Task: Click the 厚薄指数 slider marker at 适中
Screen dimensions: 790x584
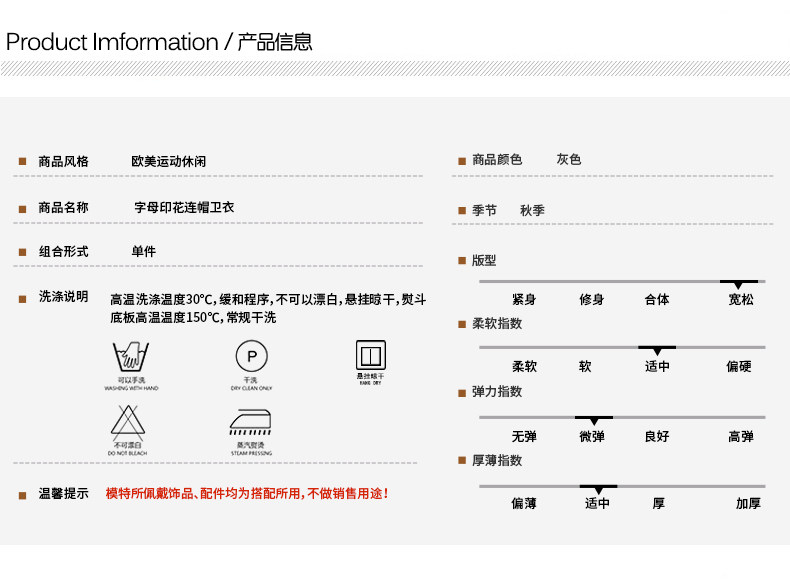Action: click(598, 489)
